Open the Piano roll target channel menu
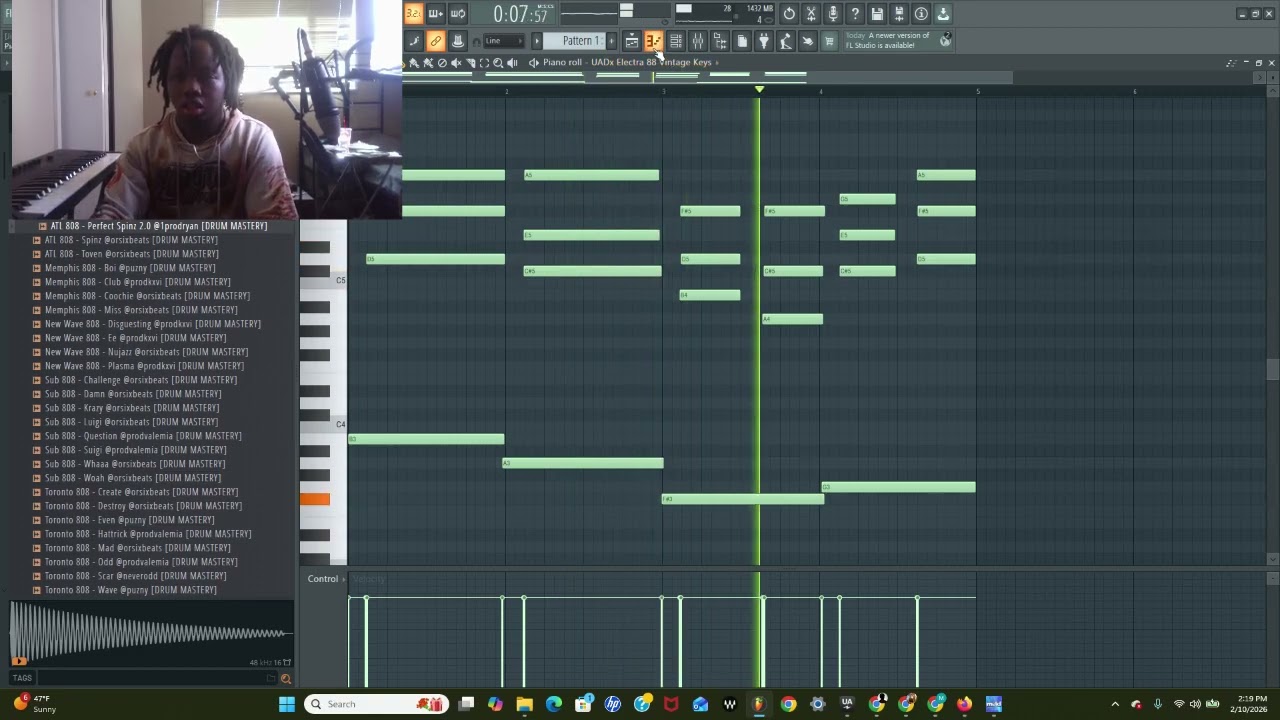 (x=534, y=63)
